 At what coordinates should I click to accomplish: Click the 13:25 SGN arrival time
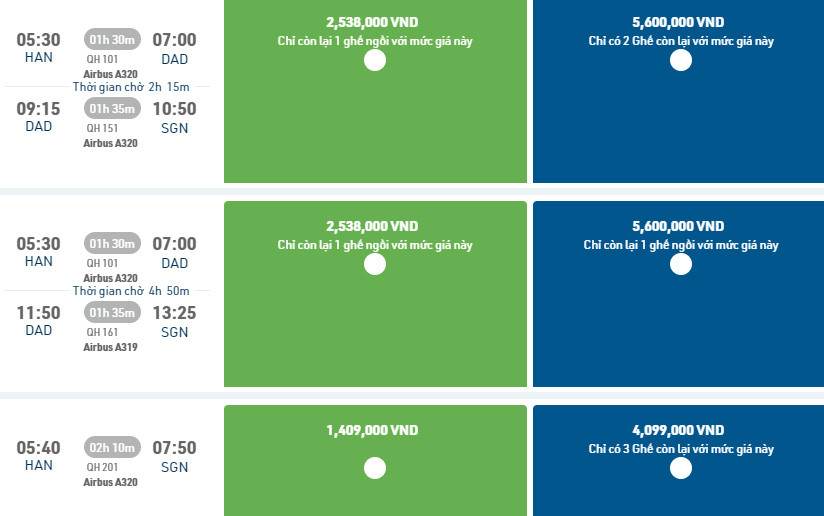pyautogui.click(x=174, y=313)
